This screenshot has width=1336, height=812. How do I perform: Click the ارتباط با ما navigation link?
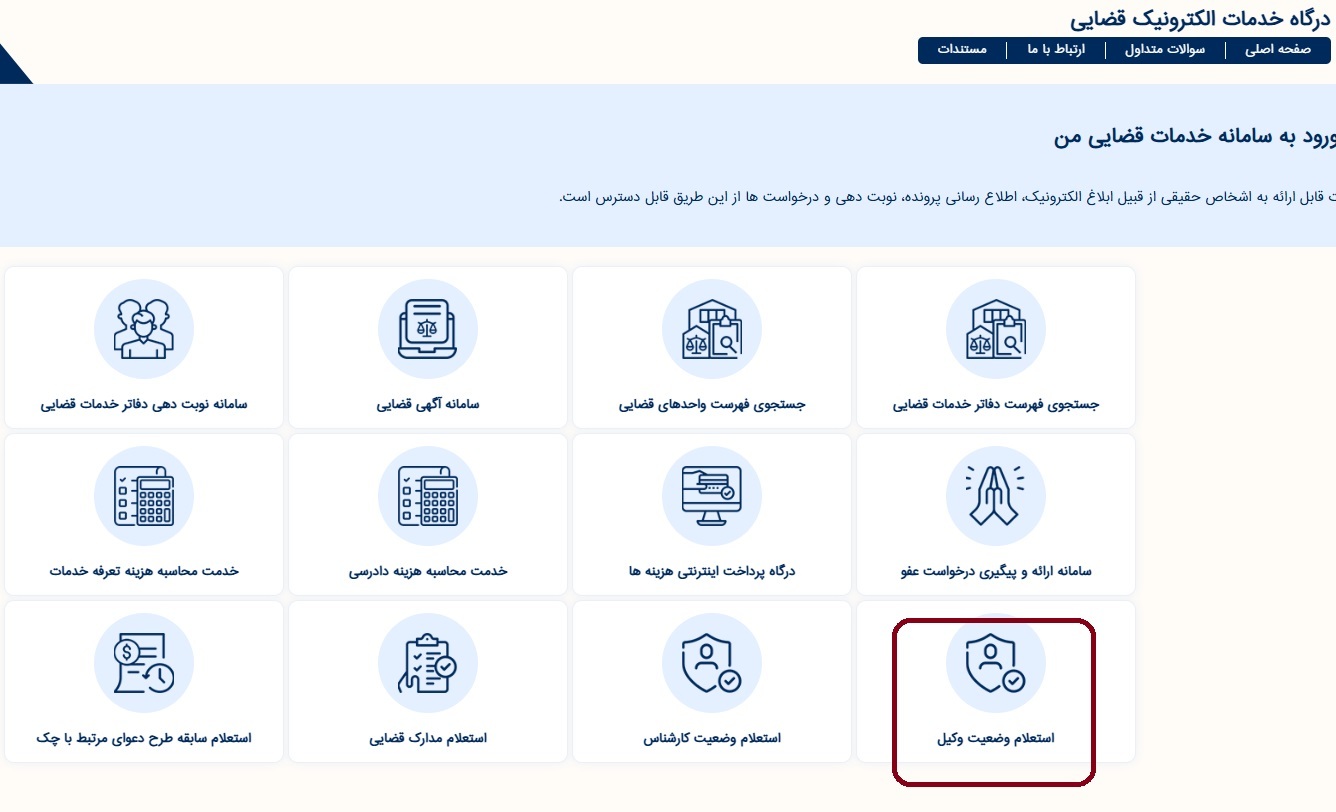tap(1056, 49)
